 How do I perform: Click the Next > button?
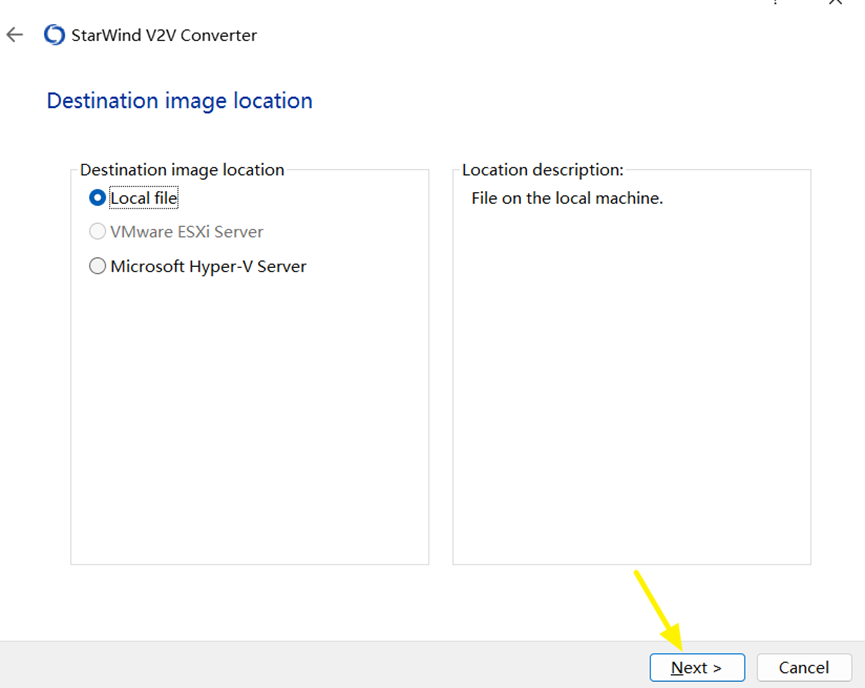[697, 668]
